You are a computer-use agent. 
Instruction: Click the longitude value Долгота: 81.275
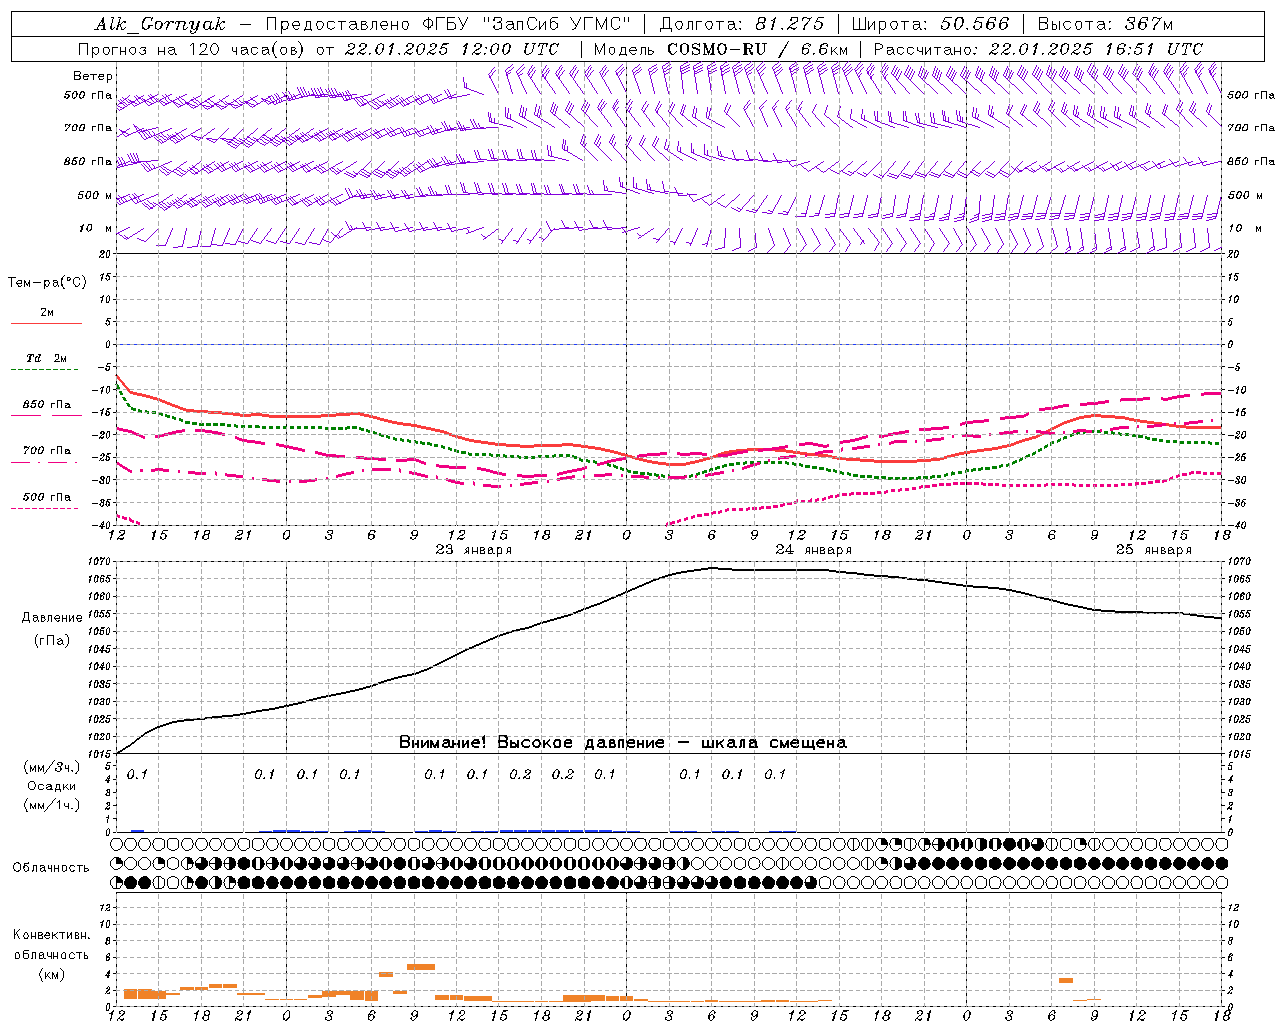(x=742, y=24)
